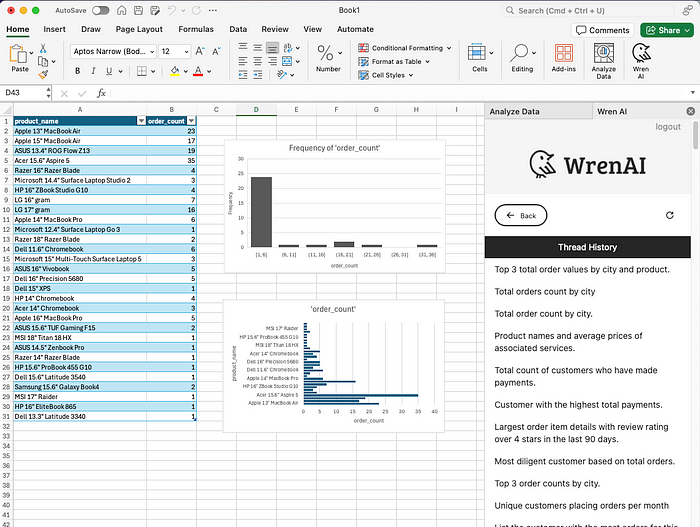Image resolution: width=700 pixels, height=527 pixels.
Task: Open the product_name column filter dropdown
Action: click(x=141, y=120)
